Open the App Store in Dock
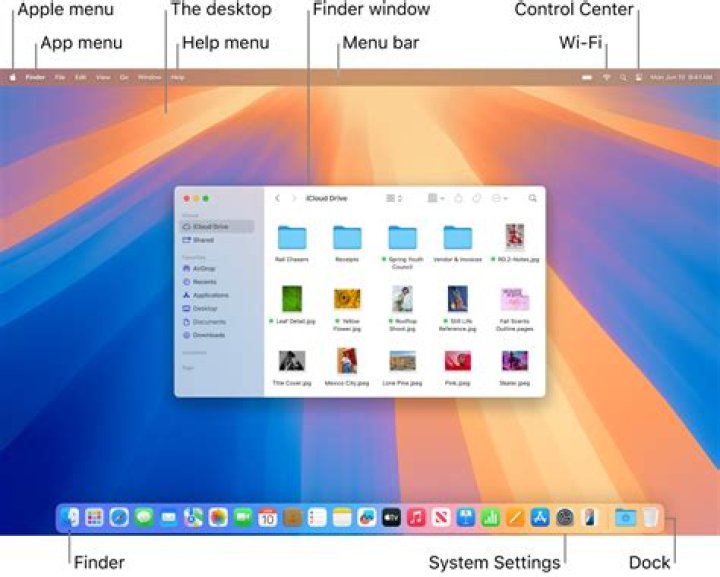This screenshot has height=577, width=720. [x=540, y=518]
